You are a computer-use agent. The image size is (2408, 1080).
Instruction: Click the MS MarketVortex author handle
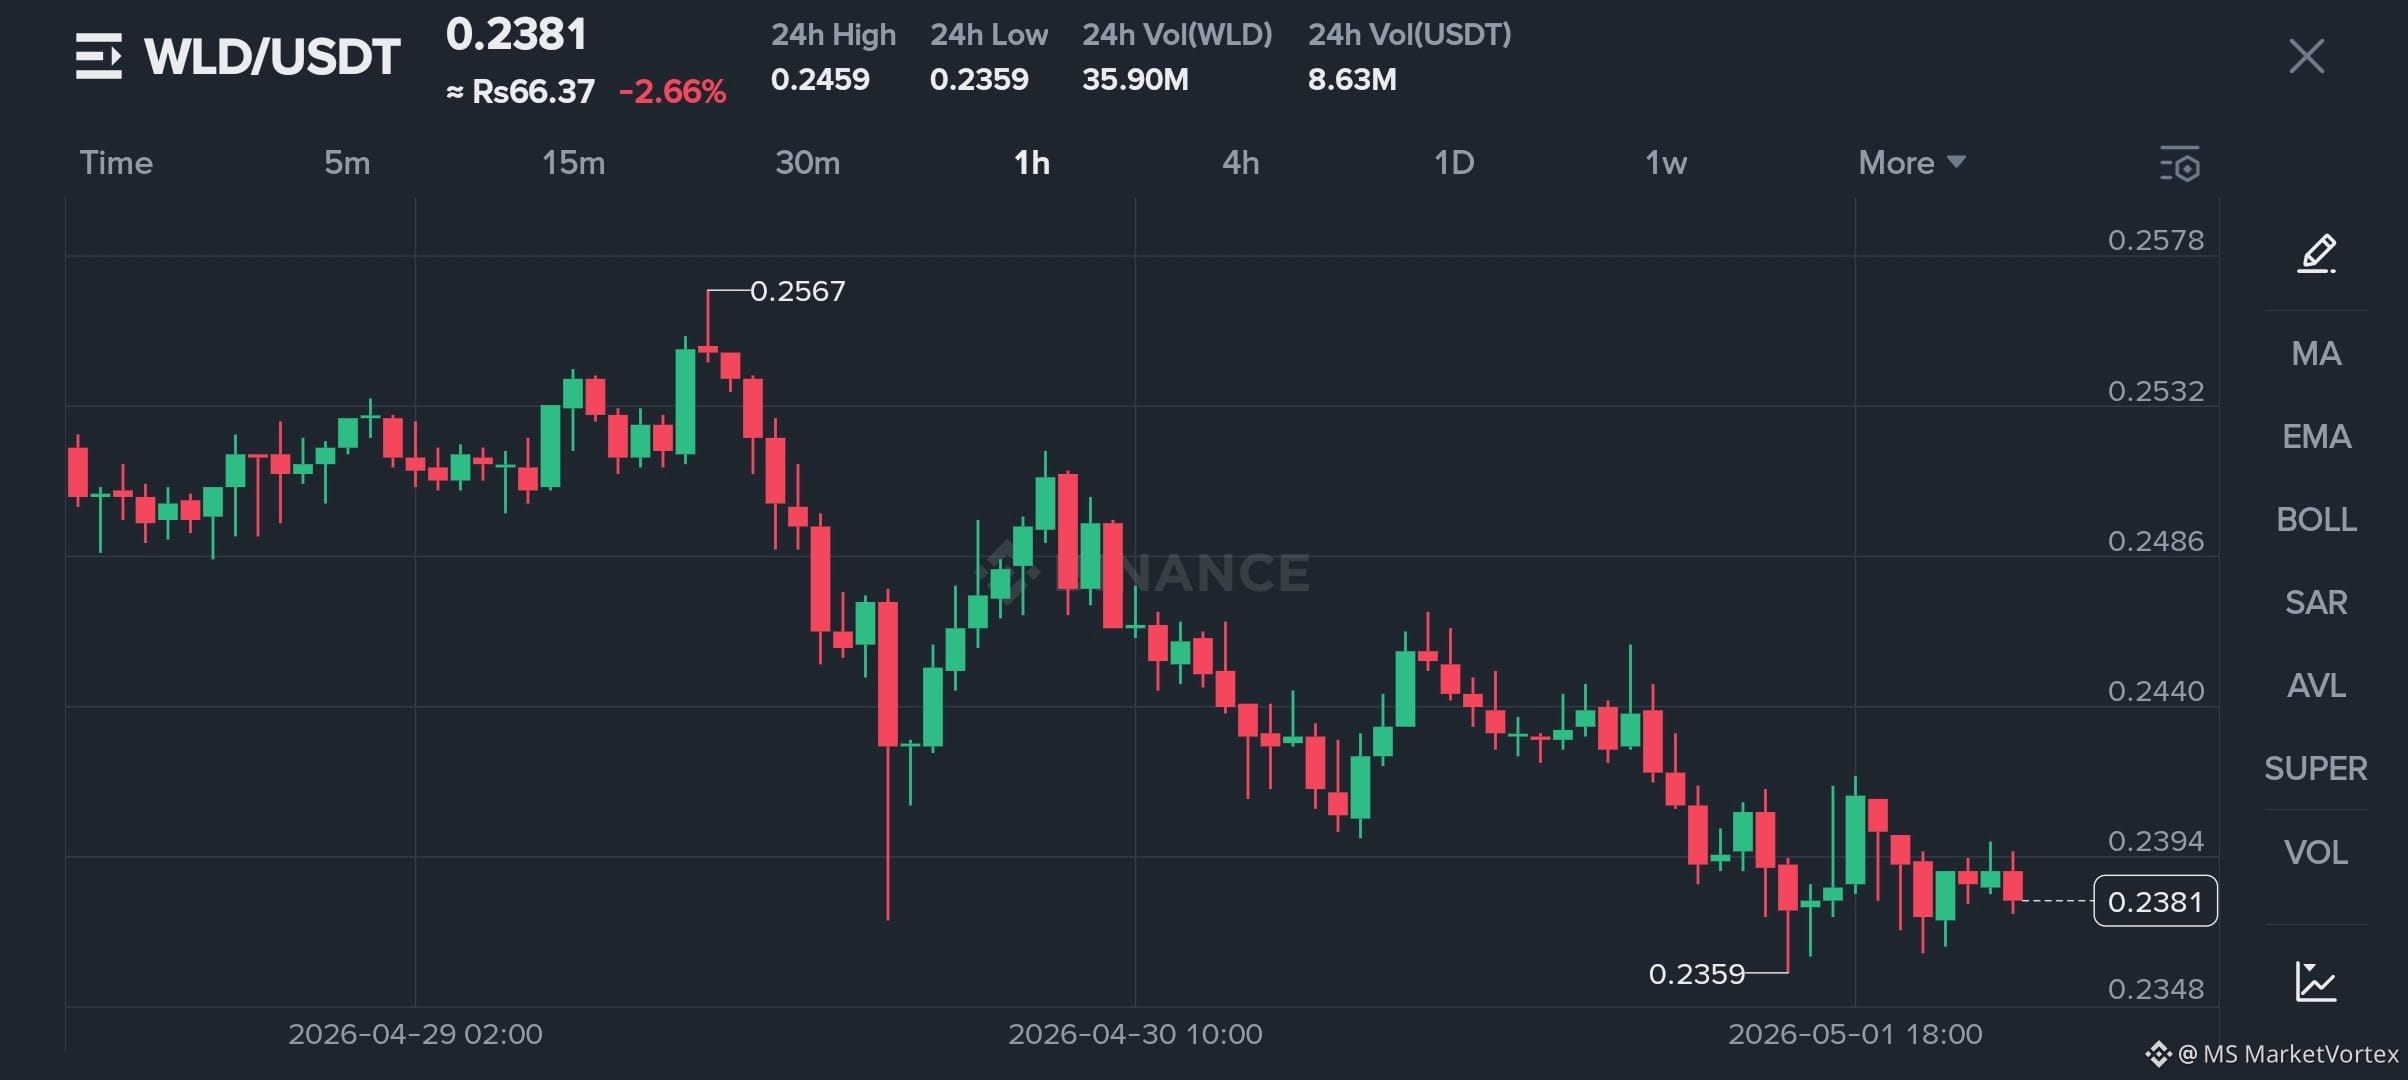coord(2288,1054)
